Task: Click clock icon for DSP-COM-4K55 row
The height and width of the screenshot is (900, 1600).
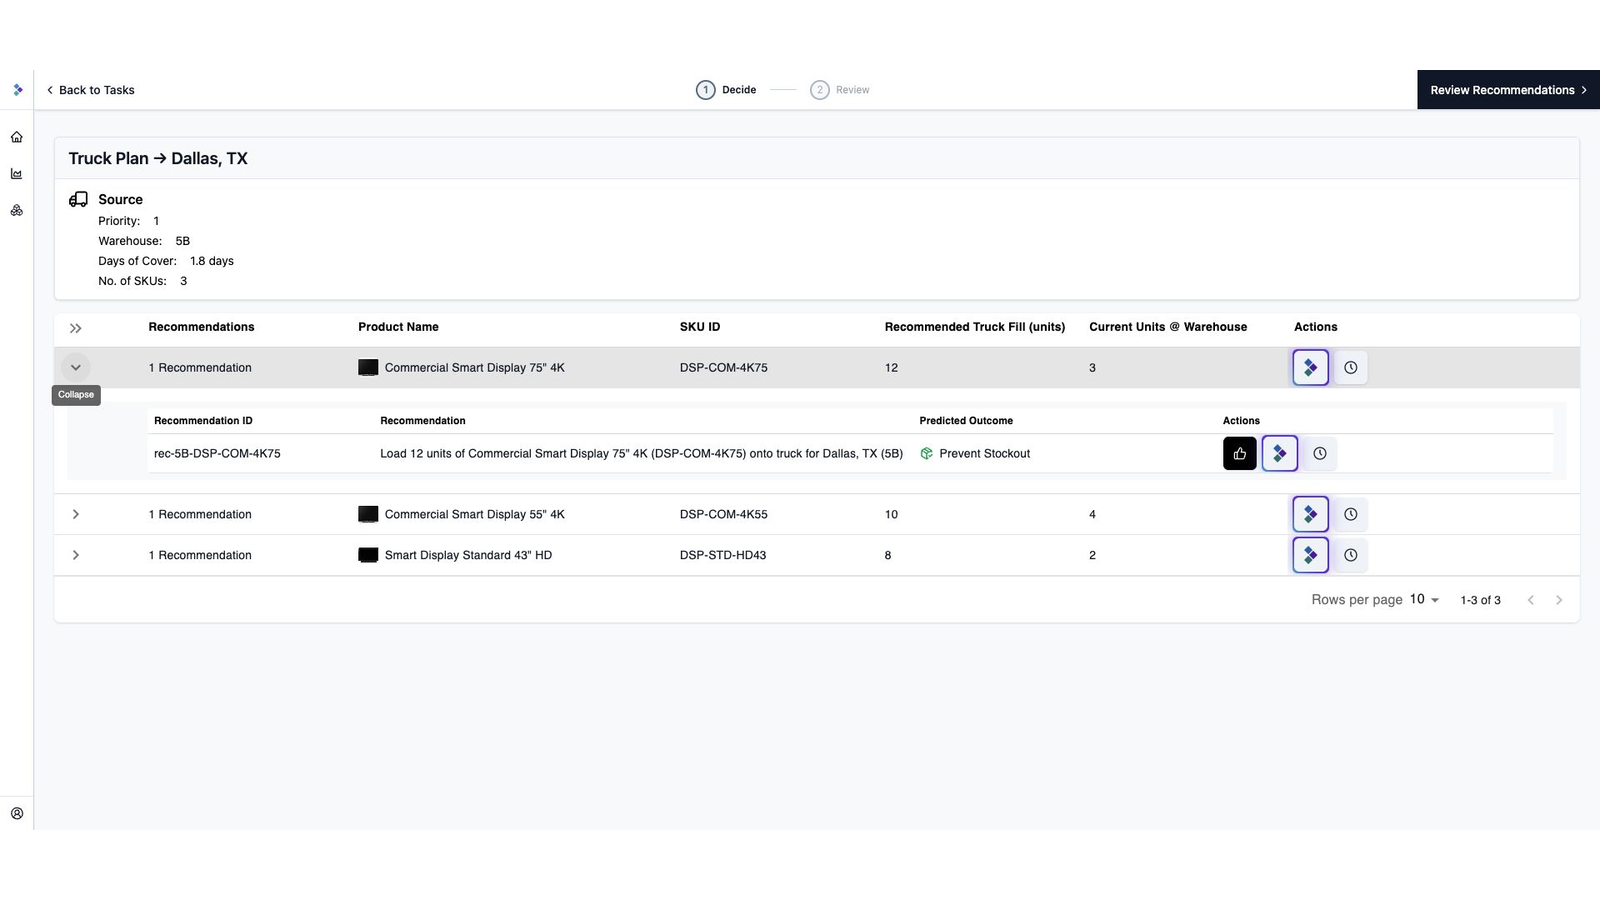Action: coord(1350,514)
